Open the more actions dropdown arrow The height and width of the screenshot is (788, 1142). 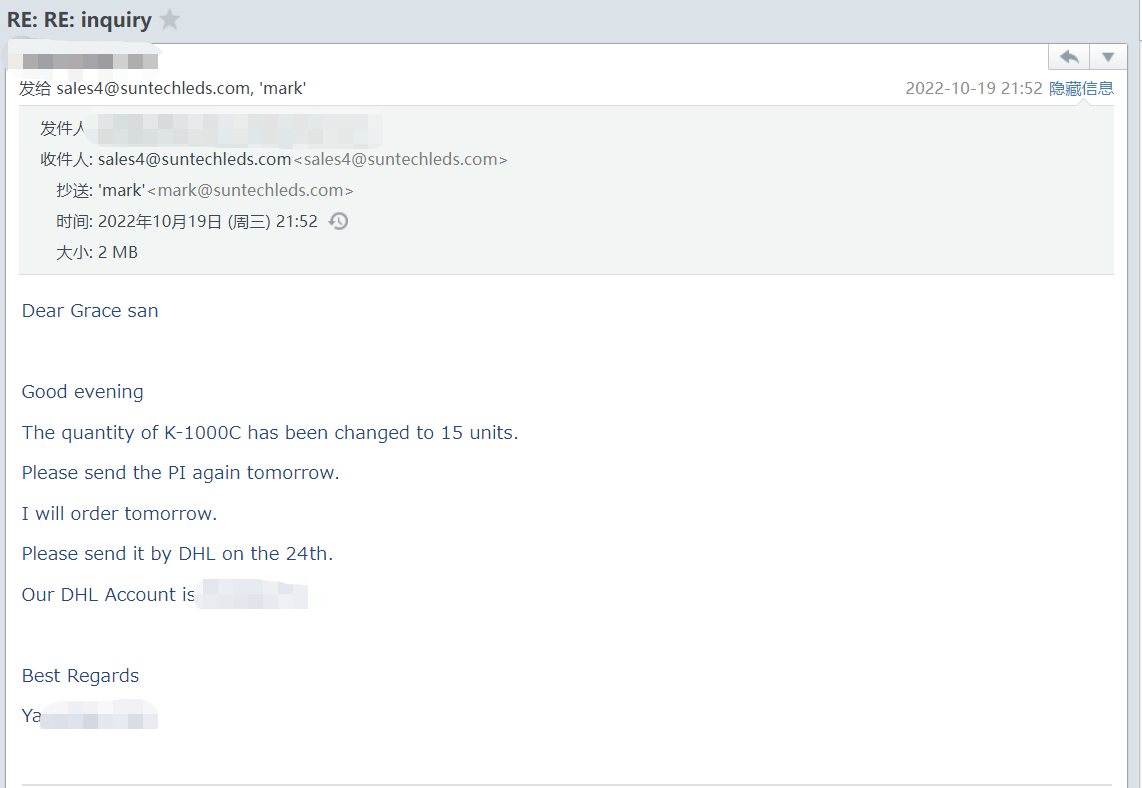[1108, 57]
